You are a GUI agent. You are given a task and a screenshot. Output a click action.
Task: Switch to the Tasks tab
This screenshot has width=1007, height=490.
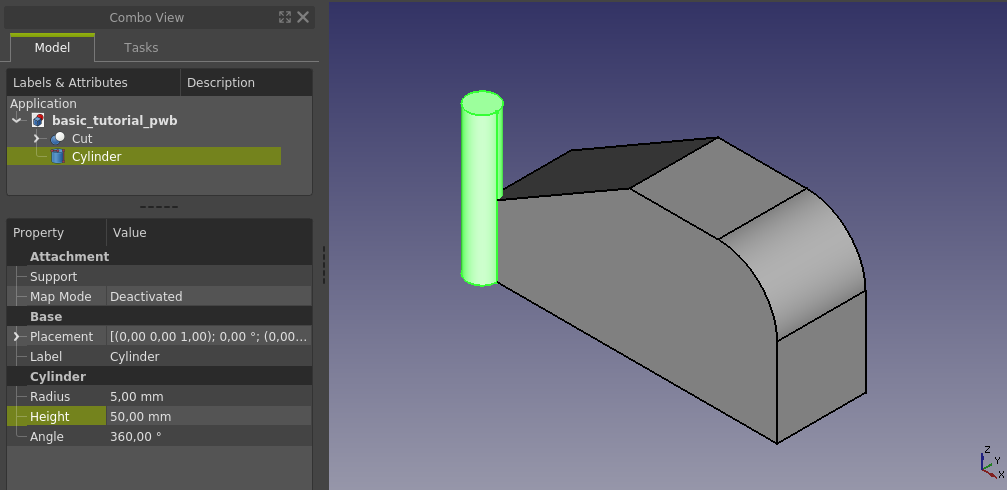[141, 48]
